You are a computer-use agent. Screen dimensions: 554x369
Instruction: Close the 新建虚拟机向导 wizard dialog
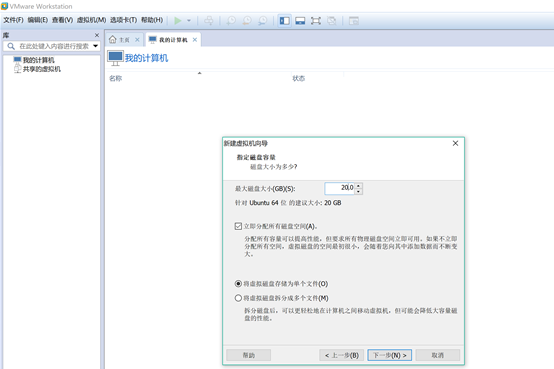tap(455, 143)
